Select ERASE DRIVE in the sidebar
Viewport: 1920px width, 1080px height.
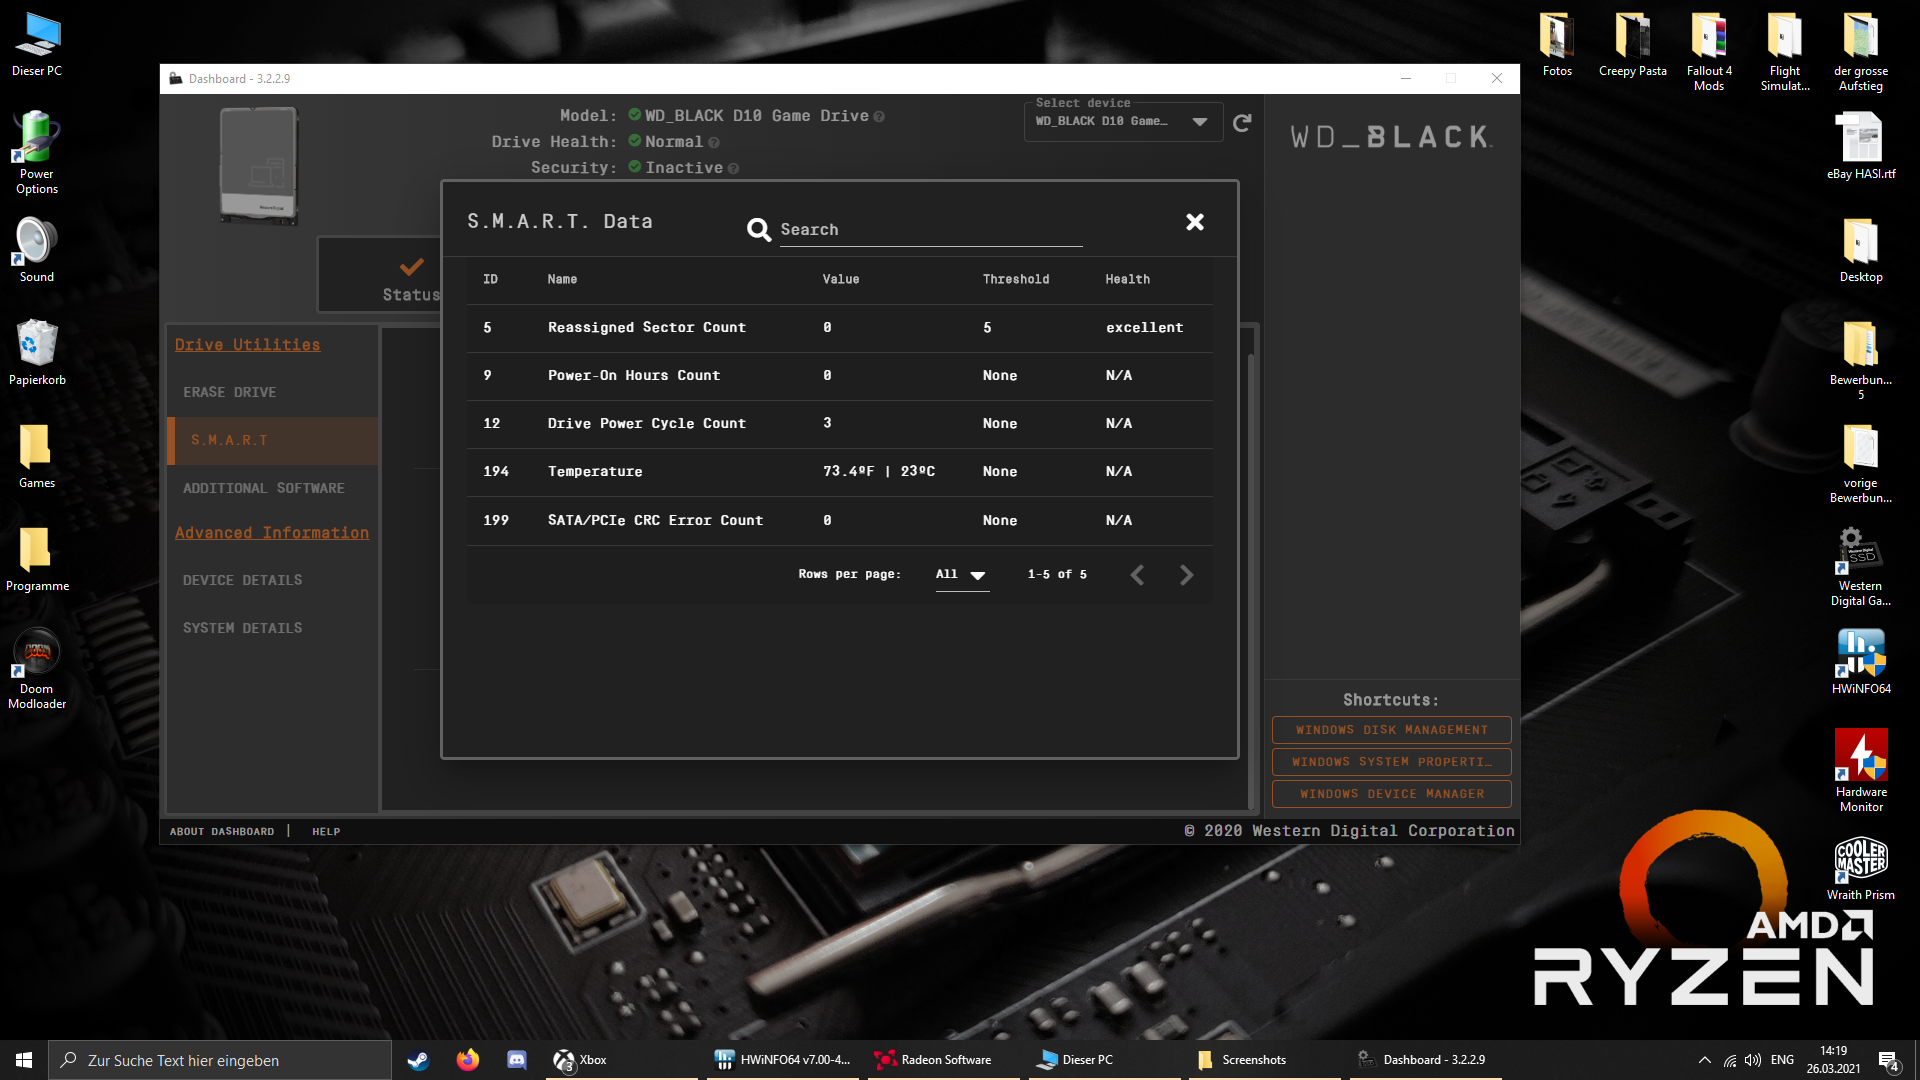229,392
